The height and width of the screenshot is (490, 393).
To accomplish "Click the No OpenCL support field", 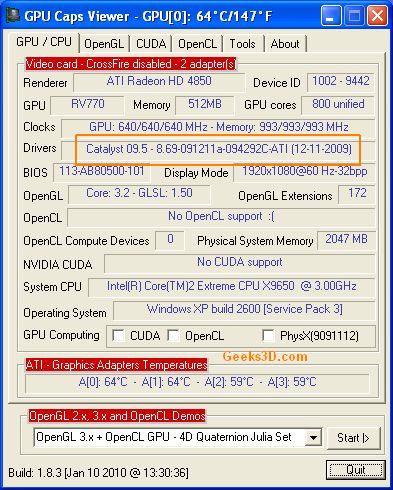I will [x=221, y=217].
